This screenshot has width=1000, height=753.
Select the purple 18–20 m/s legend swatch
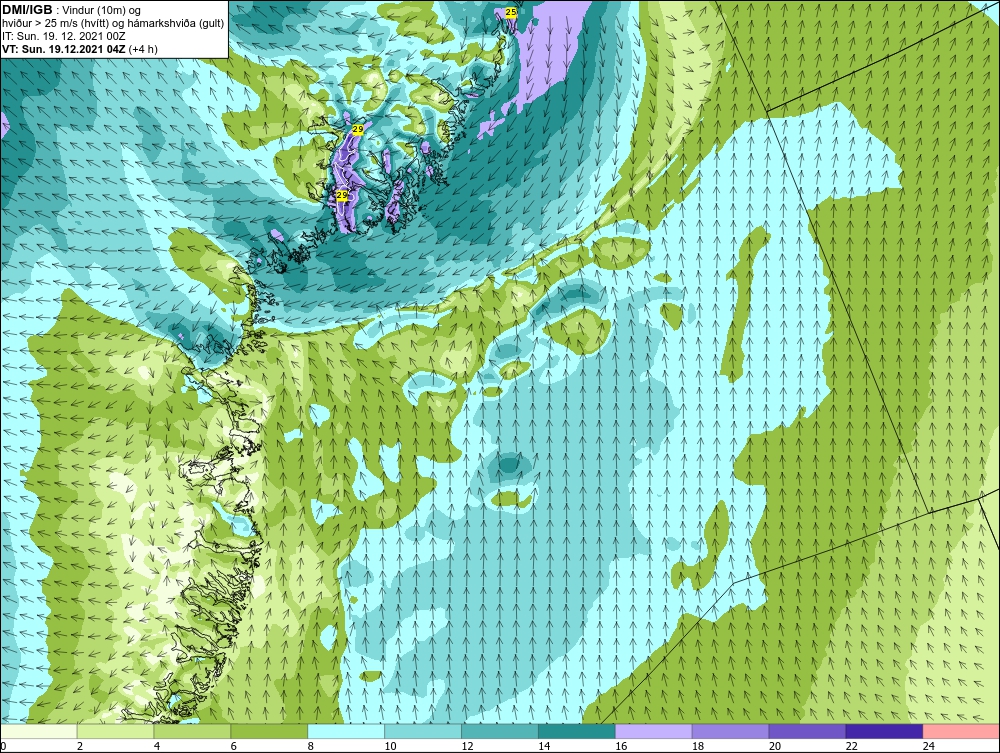click(x=730, y=731)
